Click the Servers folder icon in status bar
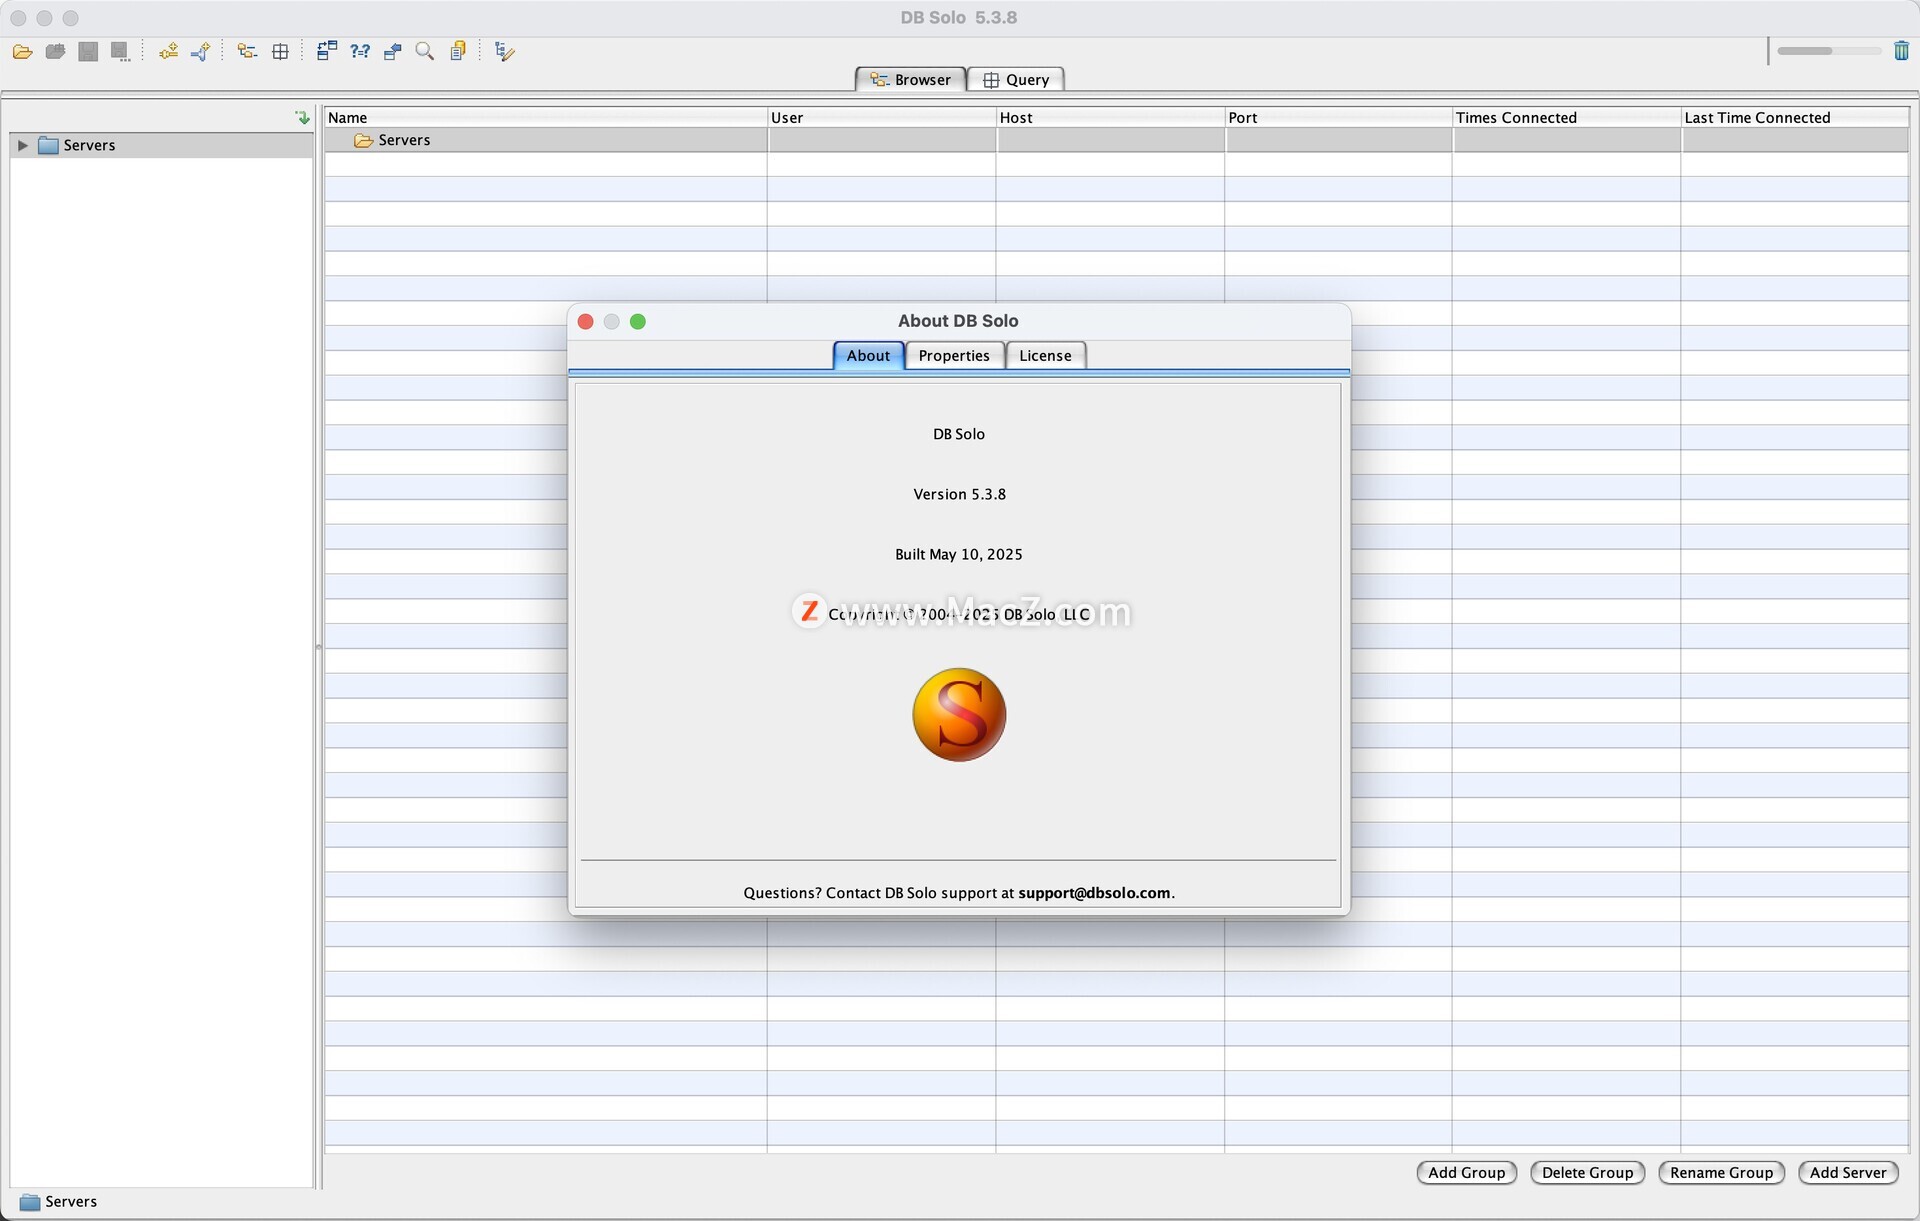Image resolution: width=1920 pixels, height=1221 pixels. (x=30, y=1202)
